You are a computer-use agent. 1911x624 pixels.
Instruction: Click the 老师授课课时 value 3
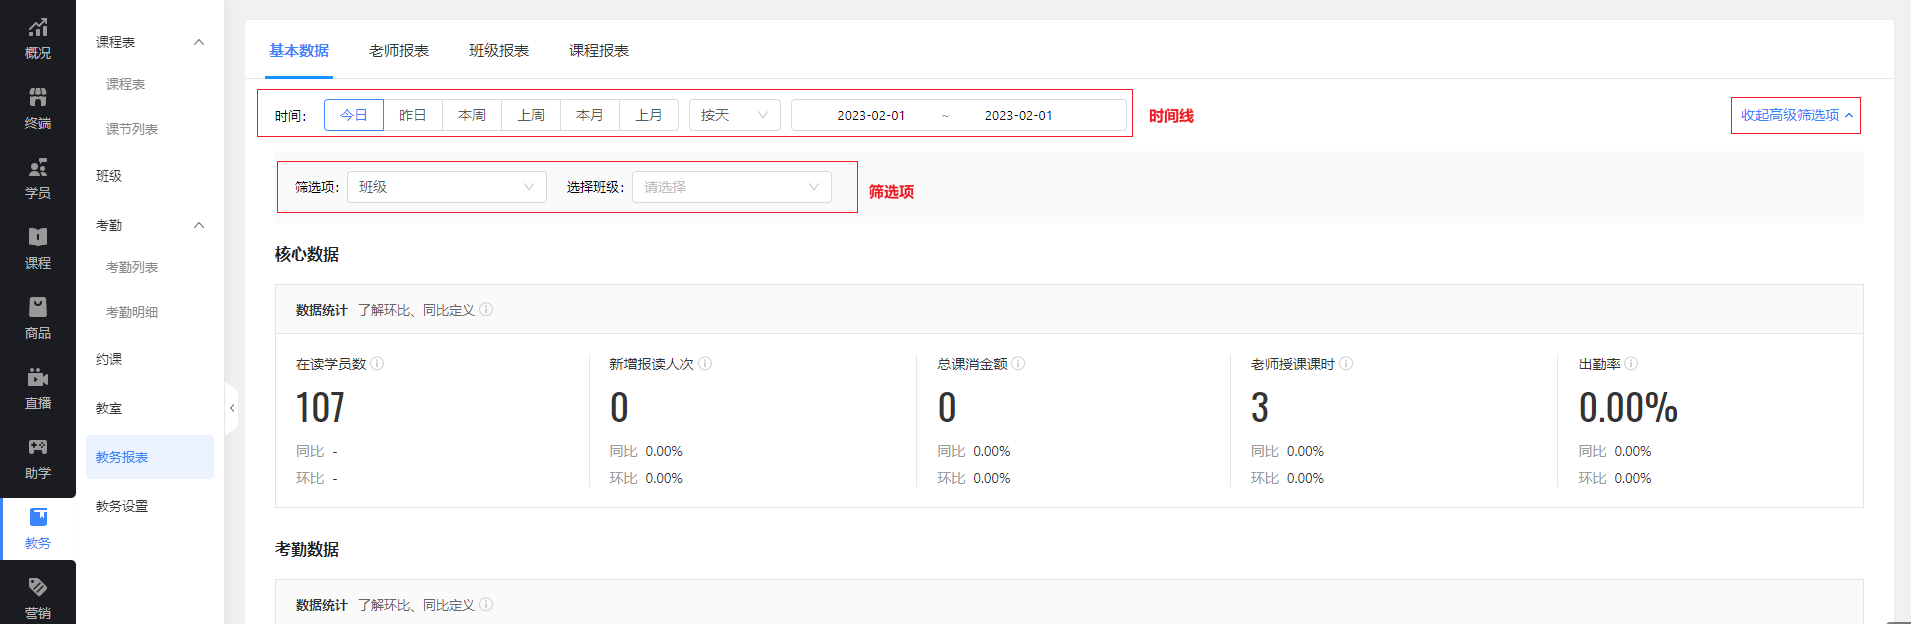(1260, 408)
